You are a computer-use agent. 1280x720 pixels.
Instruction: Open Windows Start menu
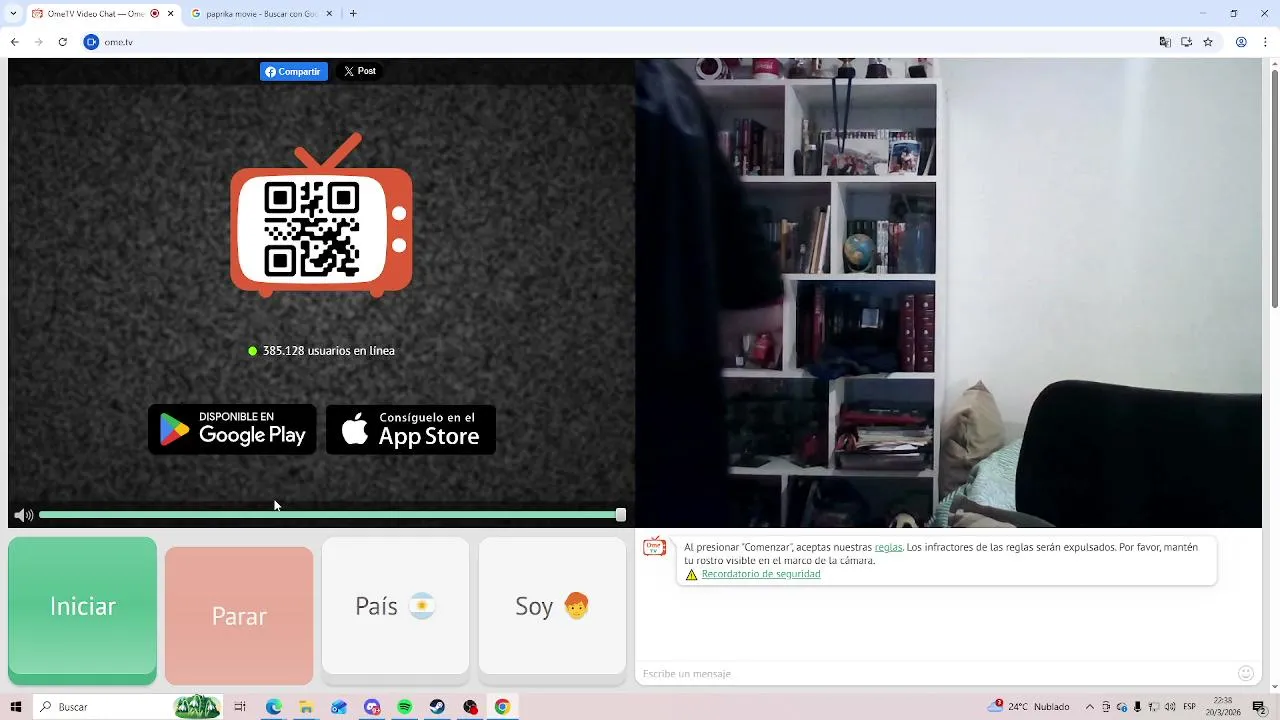[x=16, y=707]
